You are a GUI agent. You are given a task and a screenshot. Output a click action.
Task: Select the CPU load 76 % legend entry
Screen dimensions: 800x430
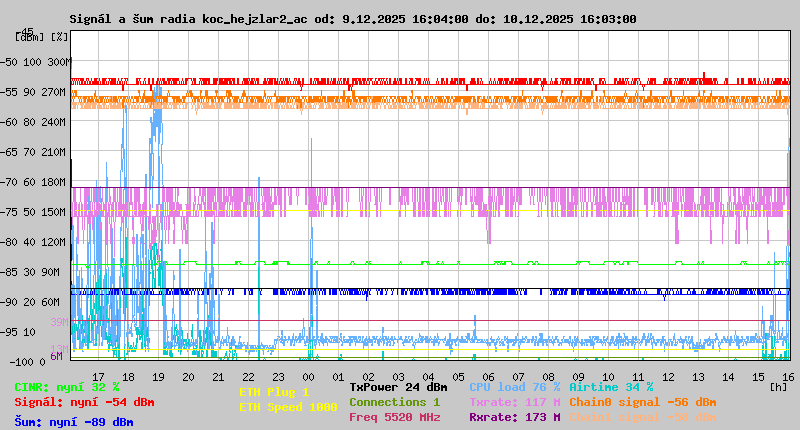click(514, 386)
